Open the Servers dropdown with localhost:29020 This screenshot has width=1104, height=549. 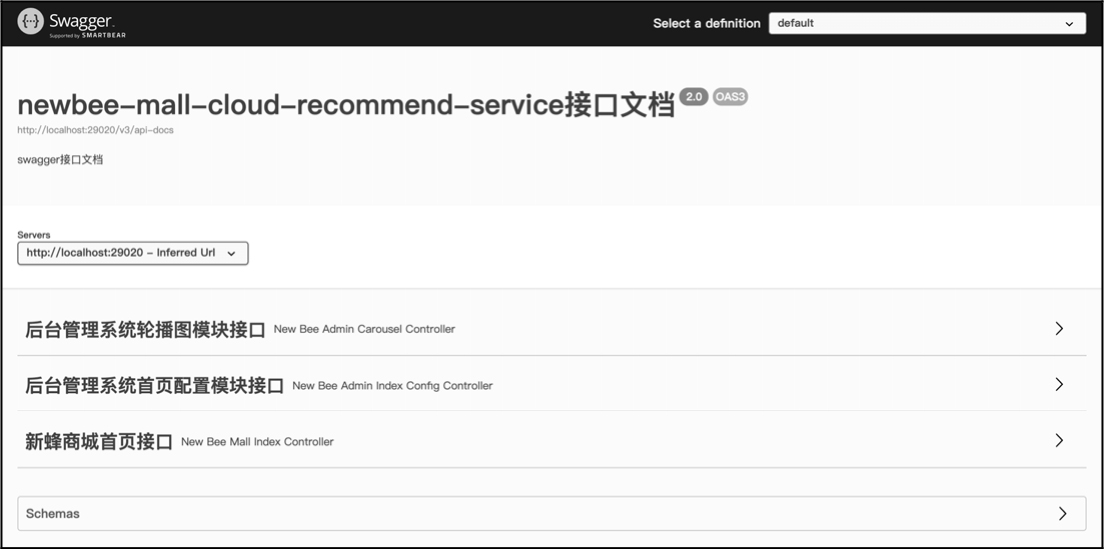coord(133,253)
